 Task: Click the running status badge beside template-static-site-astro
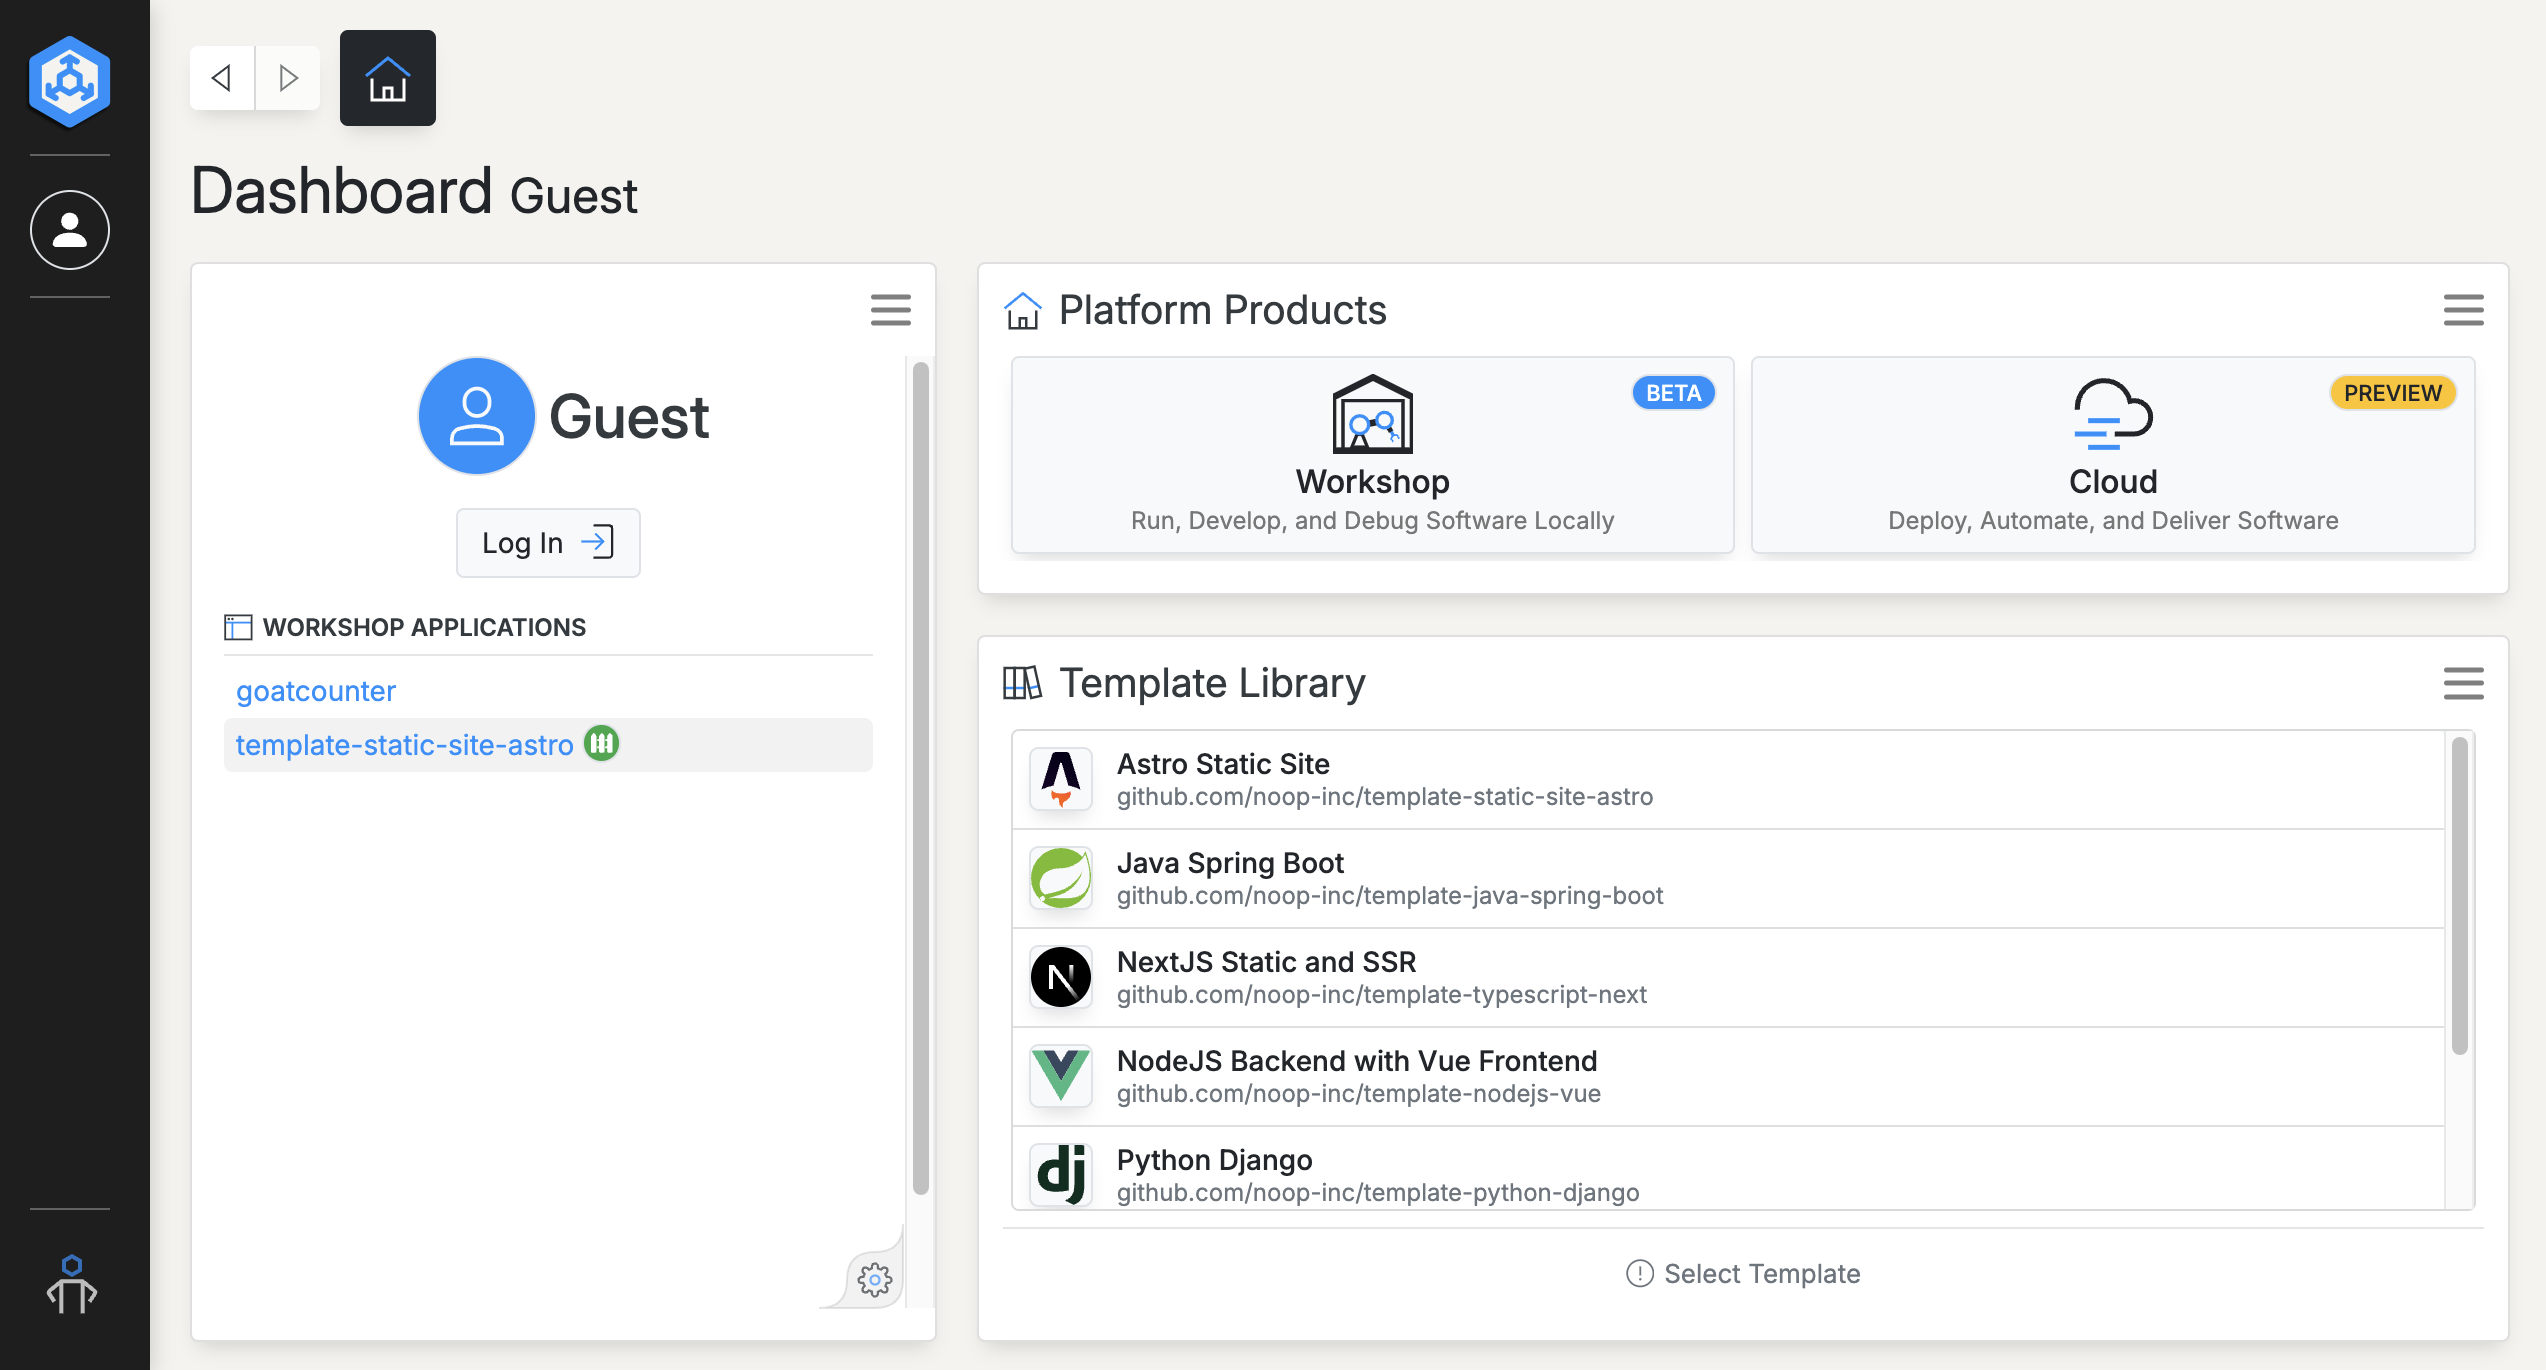click(x=602, y=744)
